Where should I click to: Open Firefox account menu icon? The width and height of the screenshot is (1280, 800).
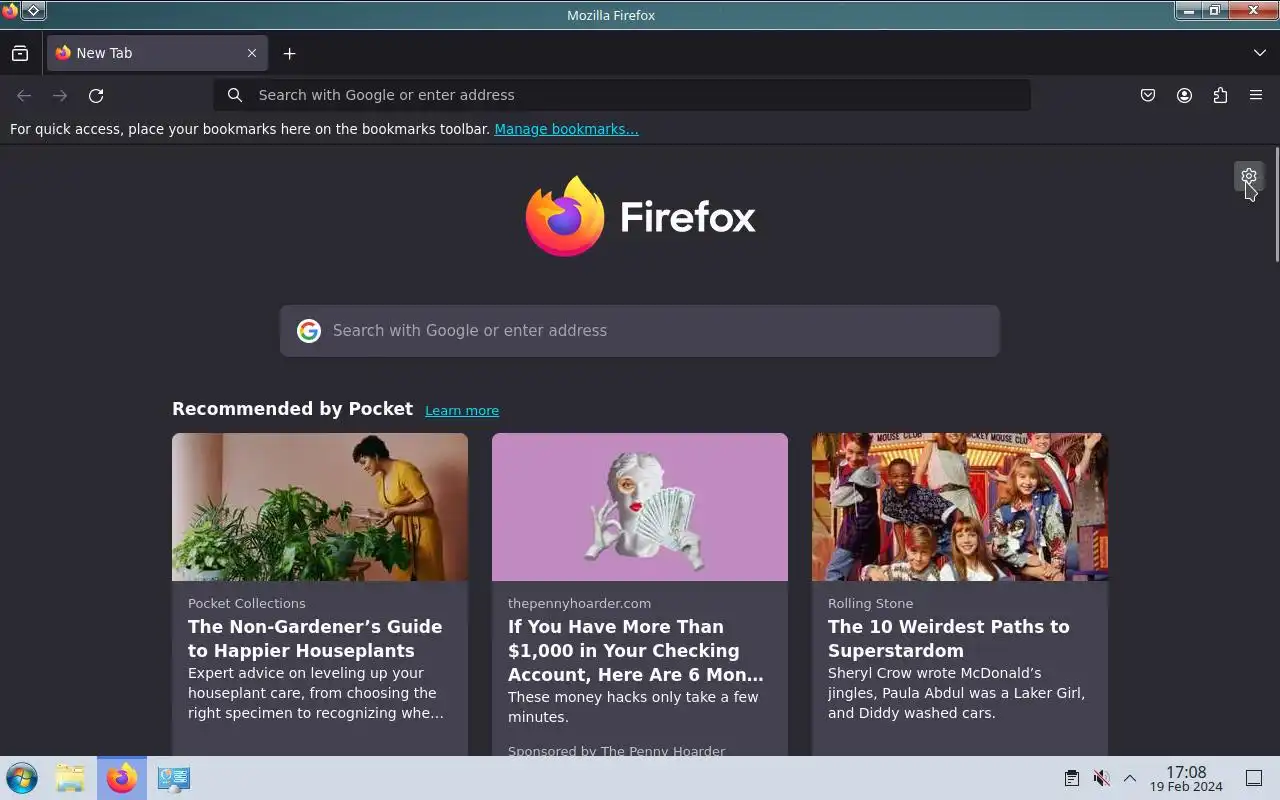pyautogui.click(x=1184, y=95)
